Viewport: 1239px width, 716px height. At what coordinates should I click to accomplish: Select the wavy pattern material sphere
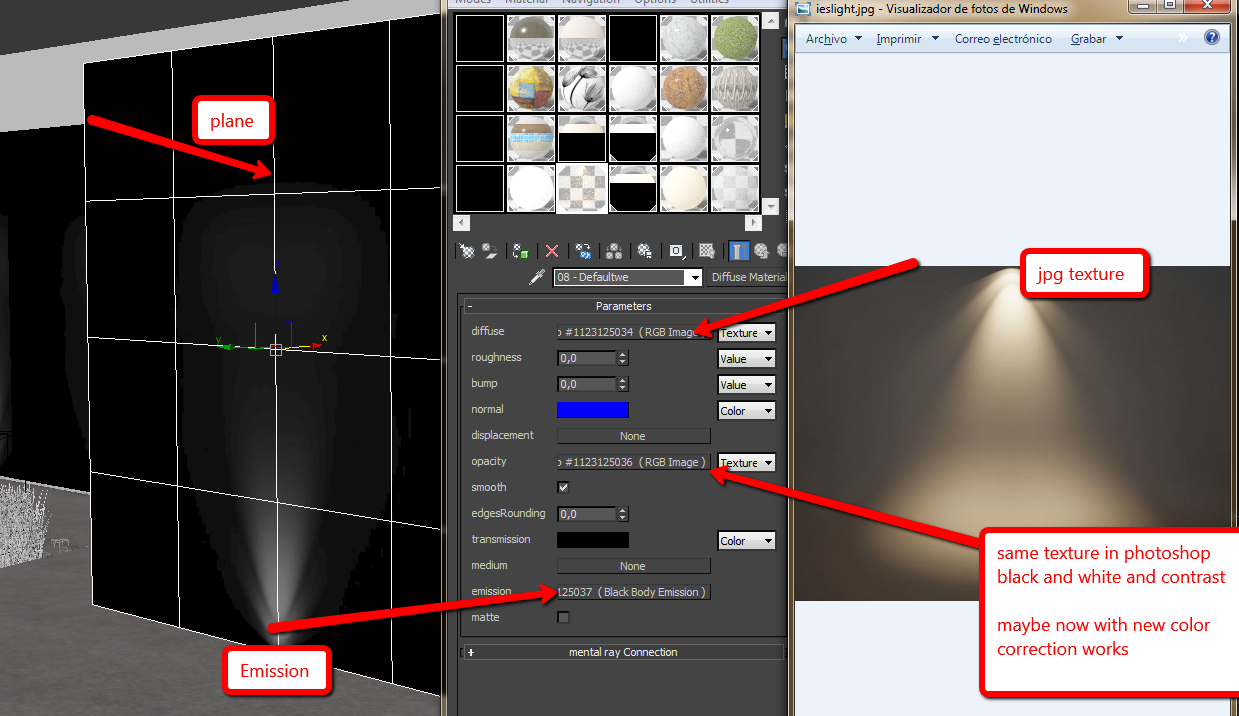735,88
